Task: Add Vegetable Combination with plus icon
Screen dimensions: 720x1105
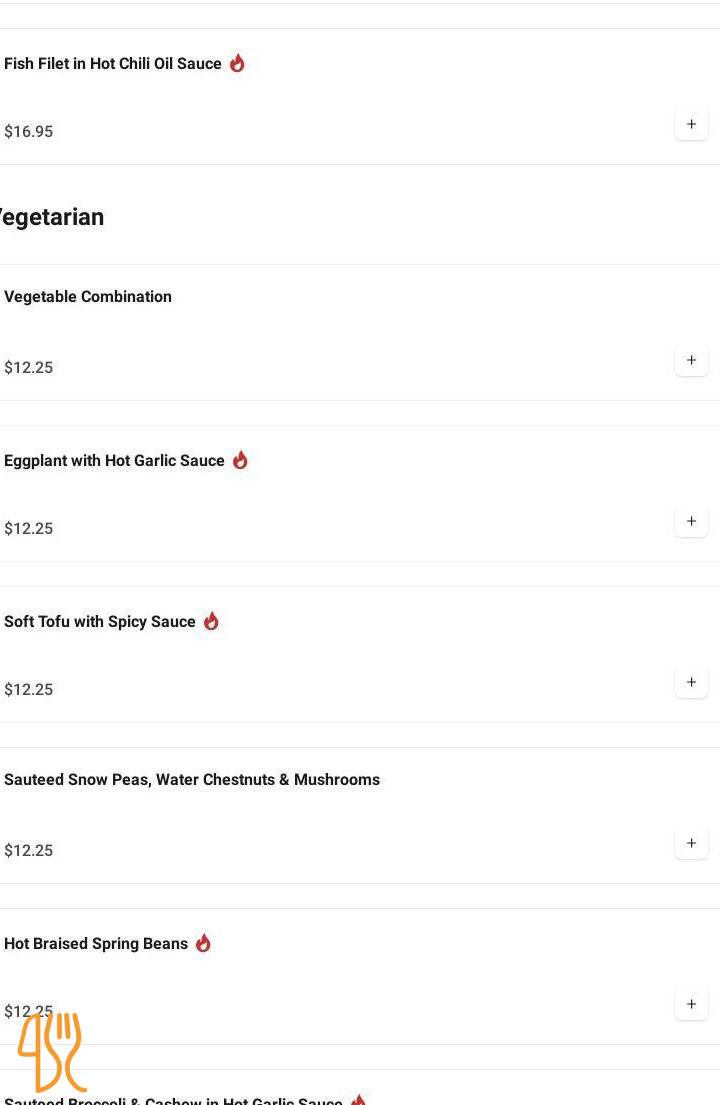Action: click(691, 361)
